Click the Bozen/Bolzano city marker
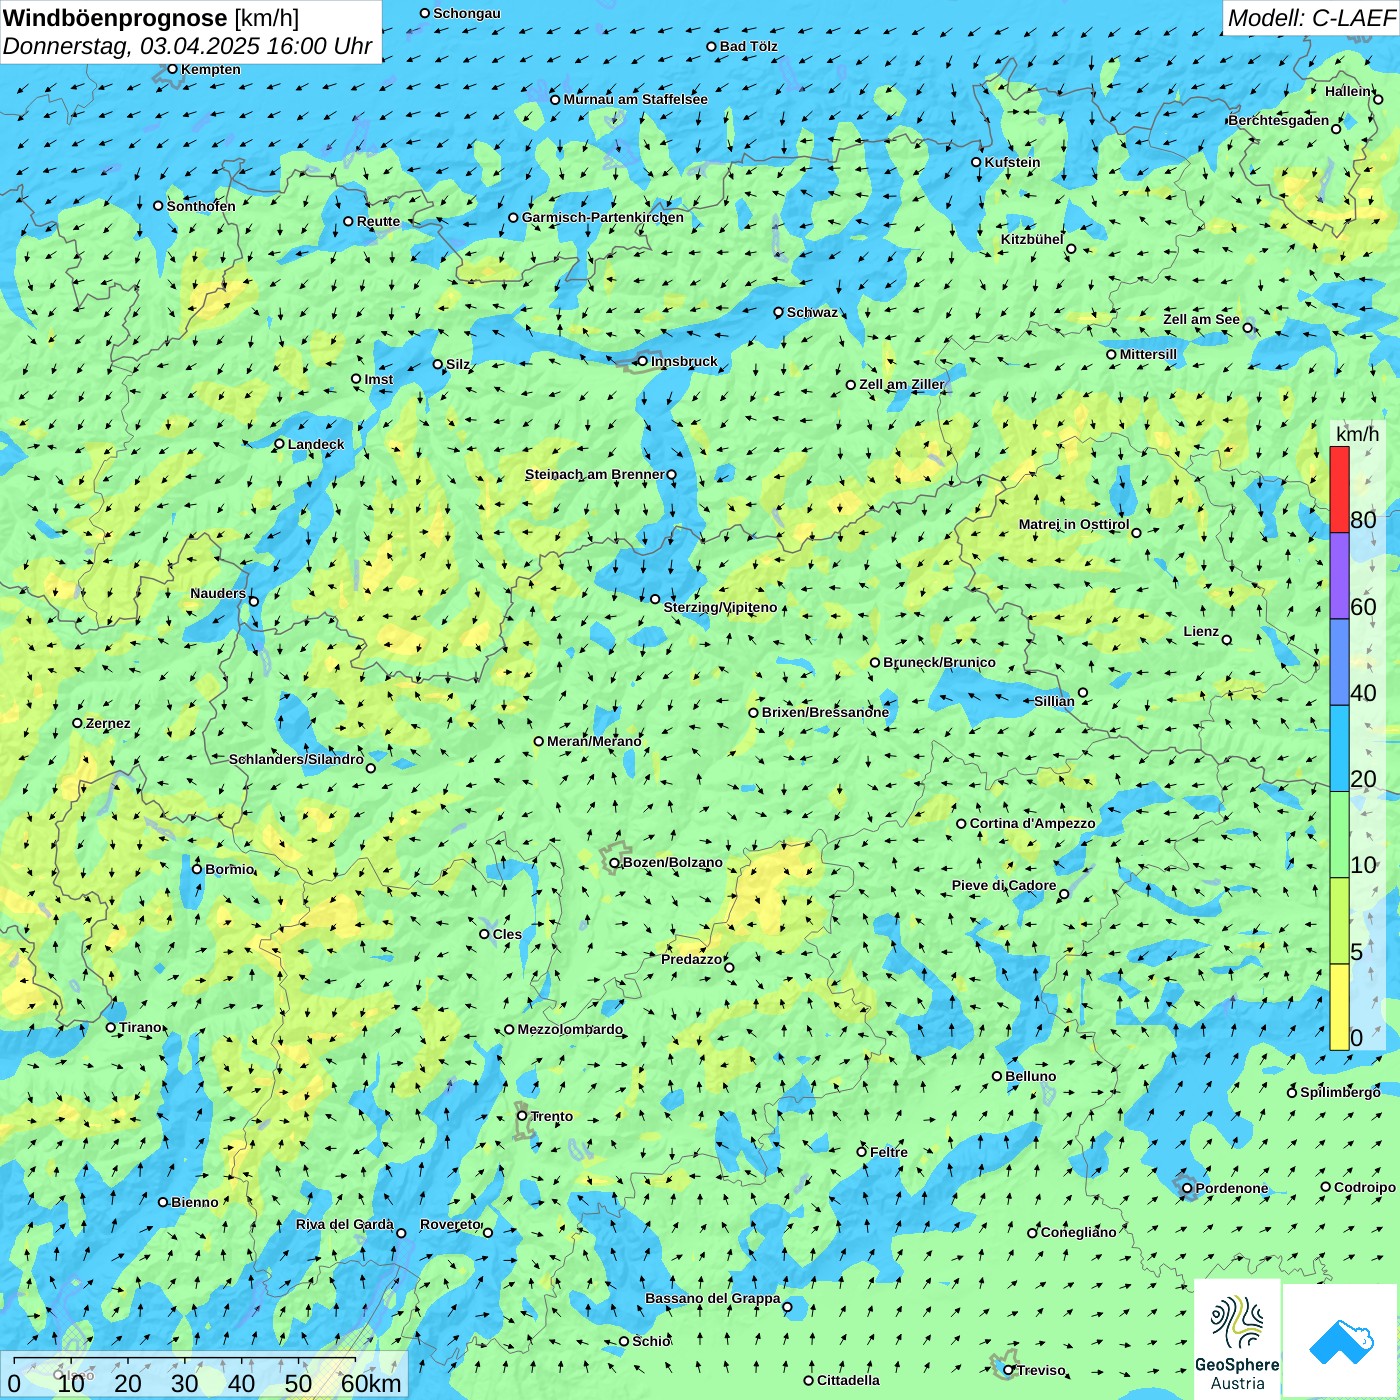This screenshot has width=1400, height=1400. 614,863
